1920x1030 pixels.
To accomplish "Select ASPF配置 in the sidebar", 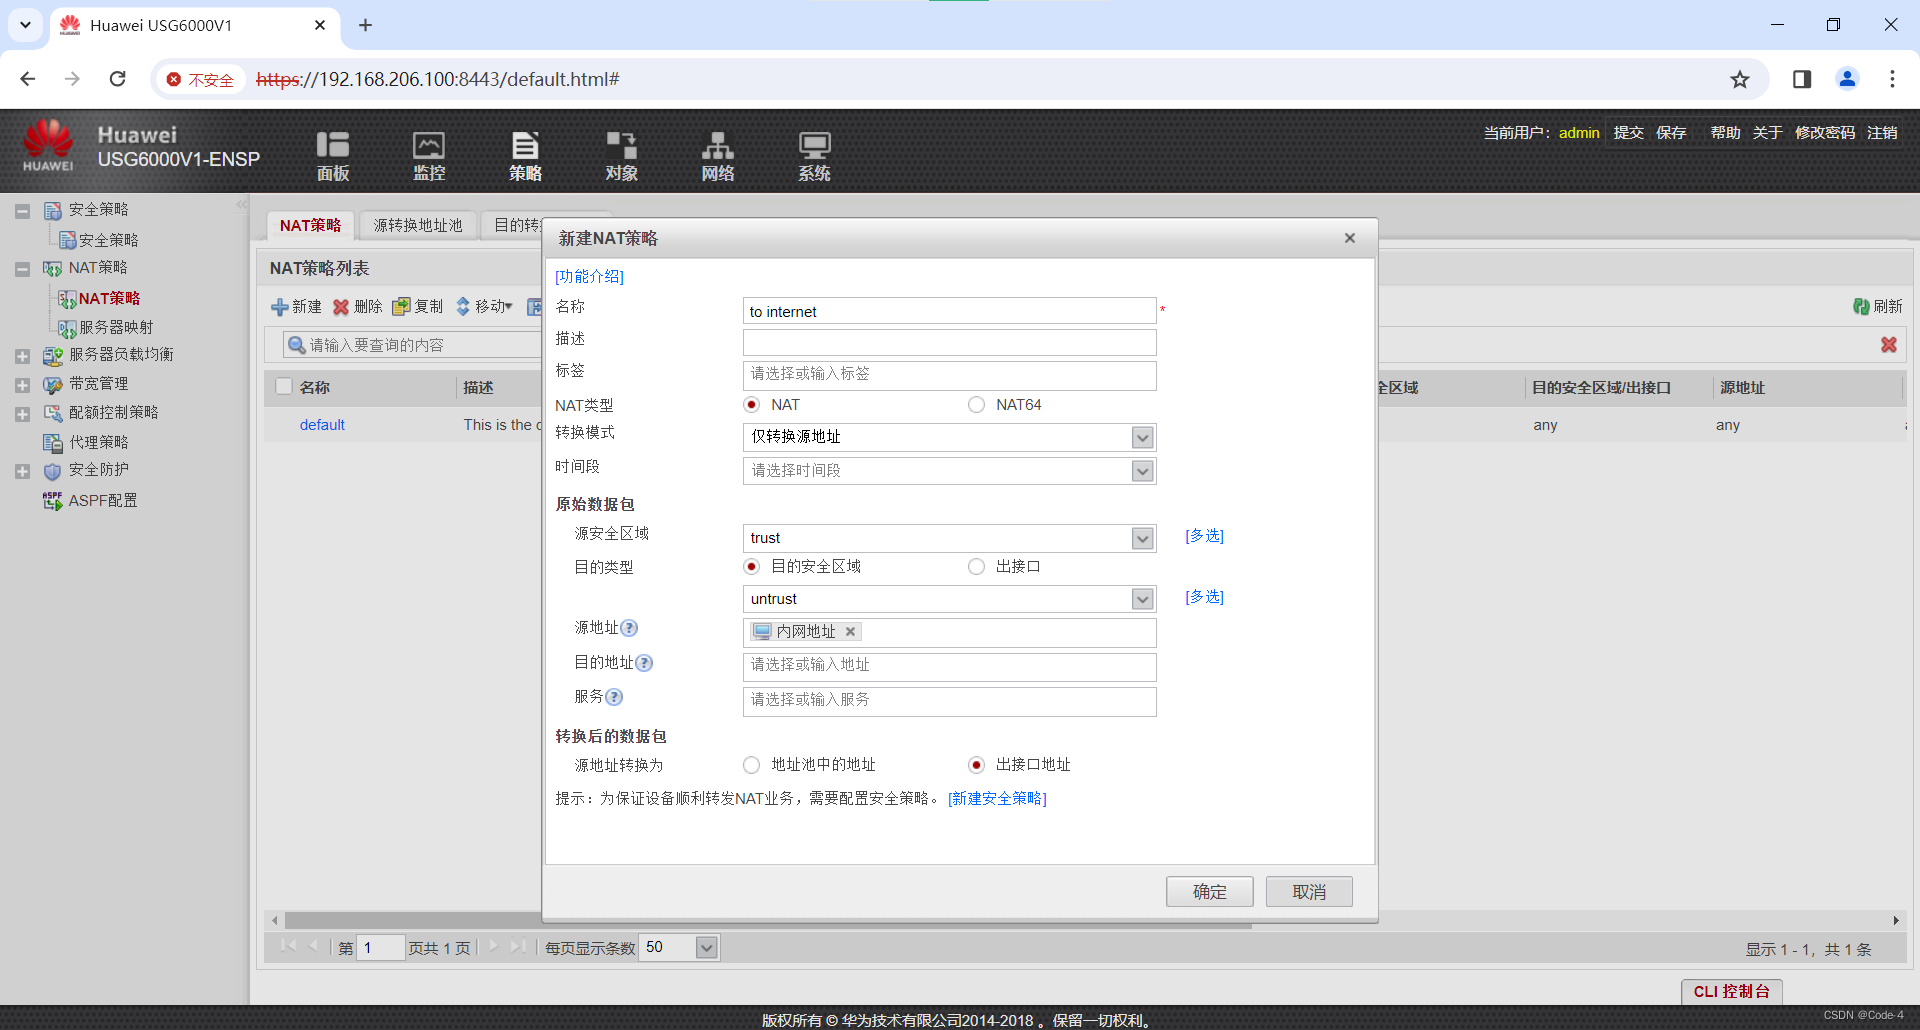I will tap(103, 500).
